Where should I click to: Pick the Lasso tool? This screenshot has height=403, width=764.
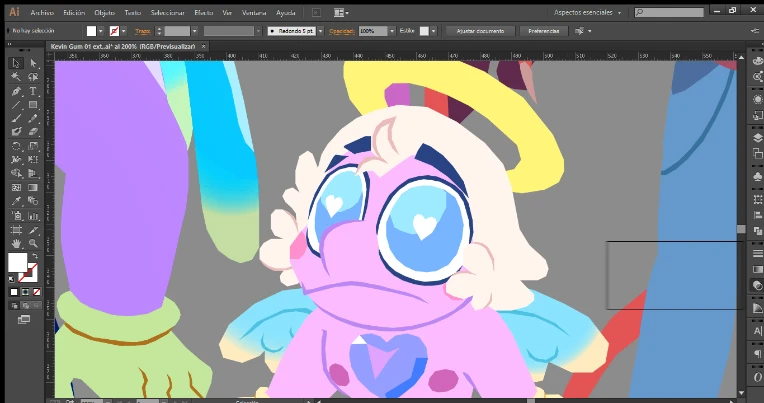coord(33,77)
